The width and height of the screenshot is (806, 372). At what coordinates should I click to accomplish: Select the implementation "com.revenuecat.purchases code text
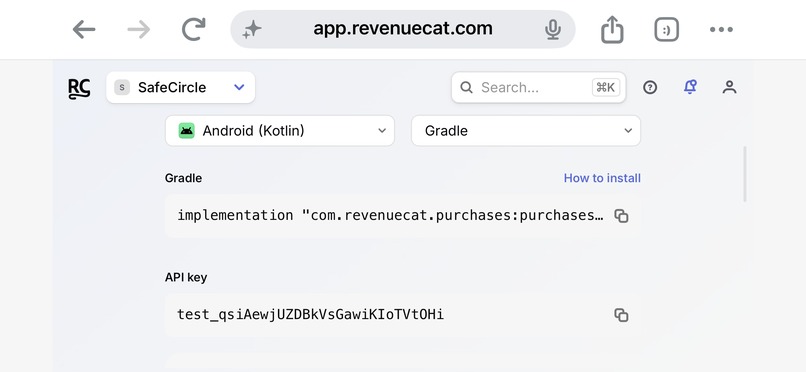point(390,215)
